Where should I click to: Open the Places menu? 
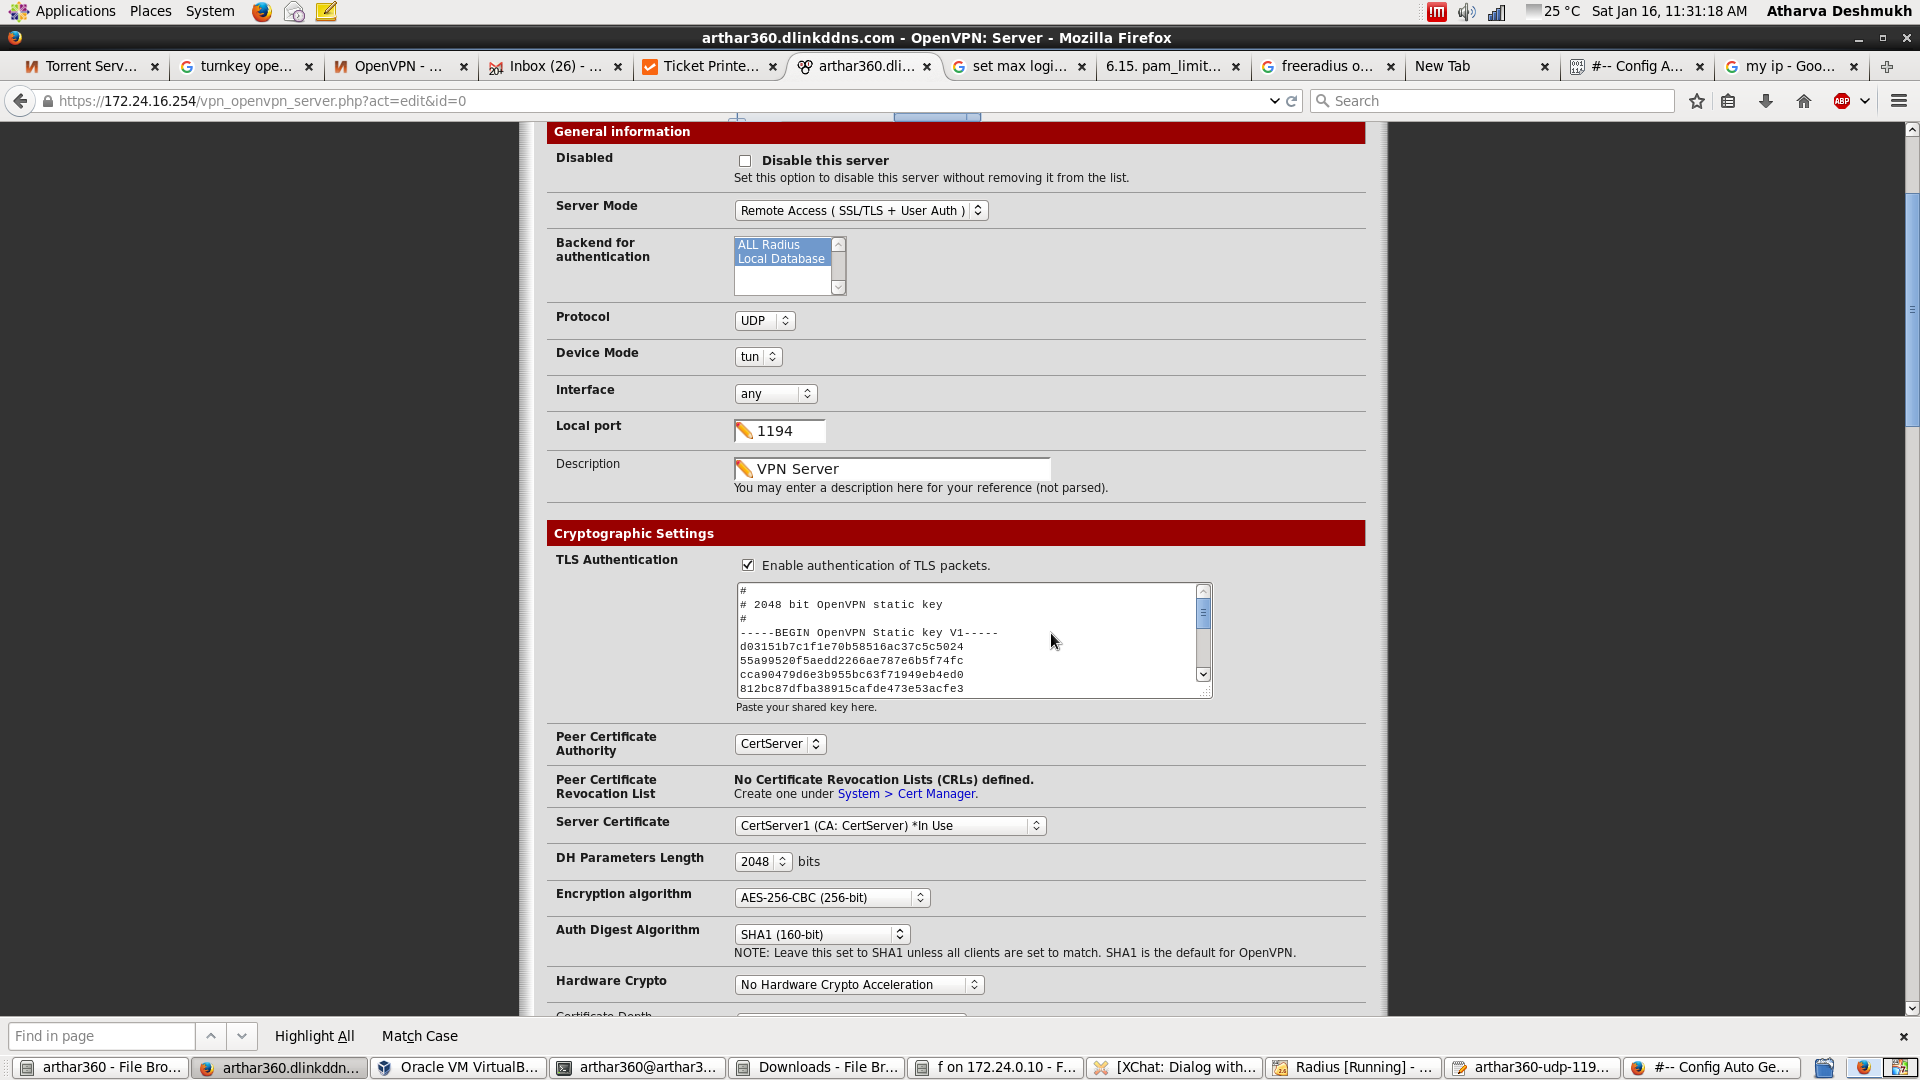pyautogui.click(x=150, y=11)
